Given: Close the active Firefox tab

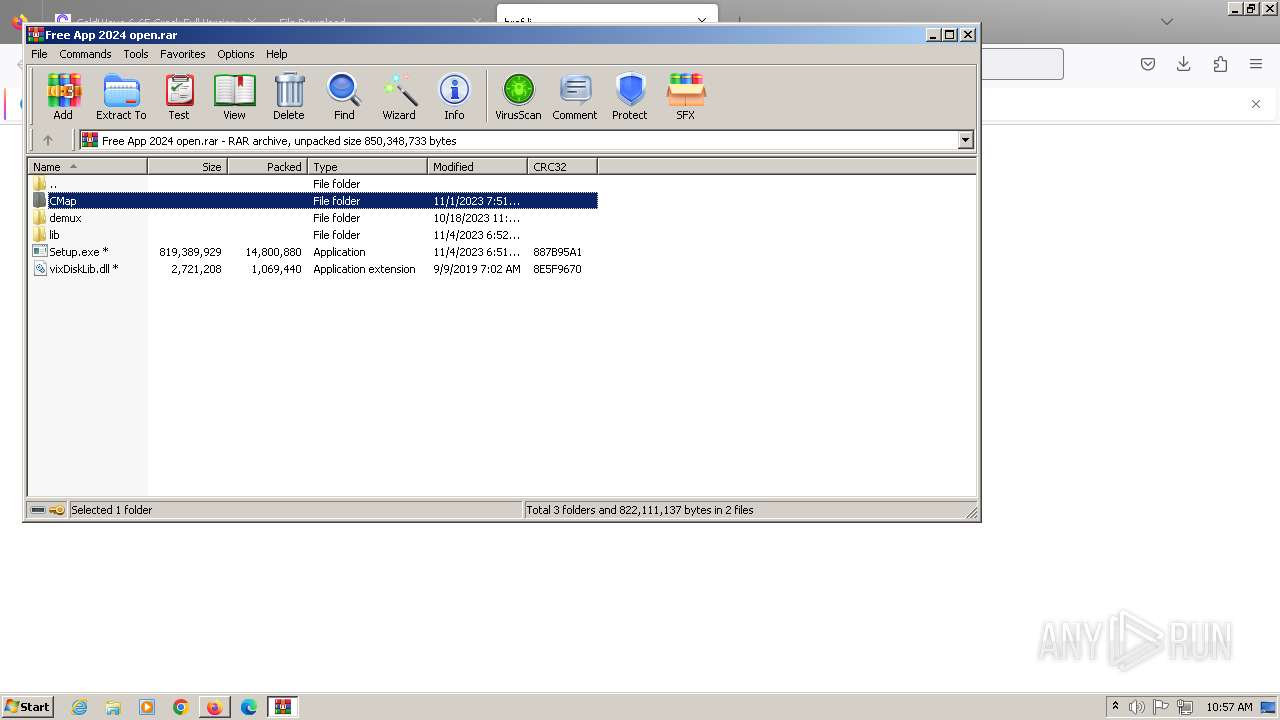Looking at the screenshot, I should 701,21.
